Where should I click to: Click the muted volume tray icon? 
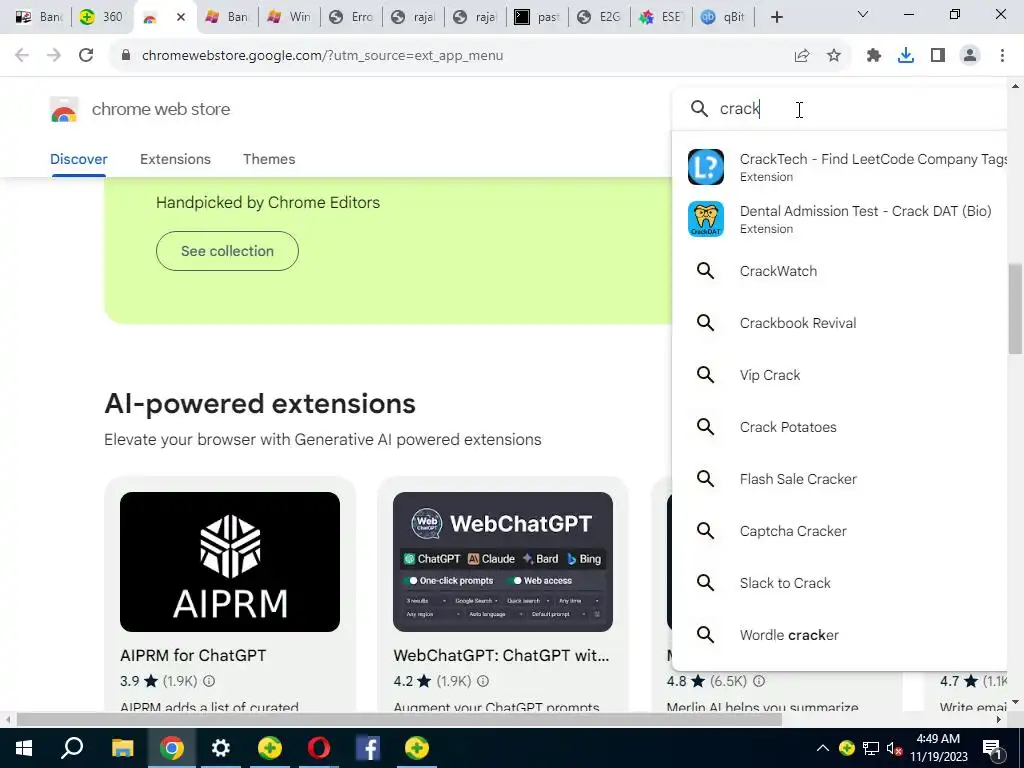coord(893,748)
